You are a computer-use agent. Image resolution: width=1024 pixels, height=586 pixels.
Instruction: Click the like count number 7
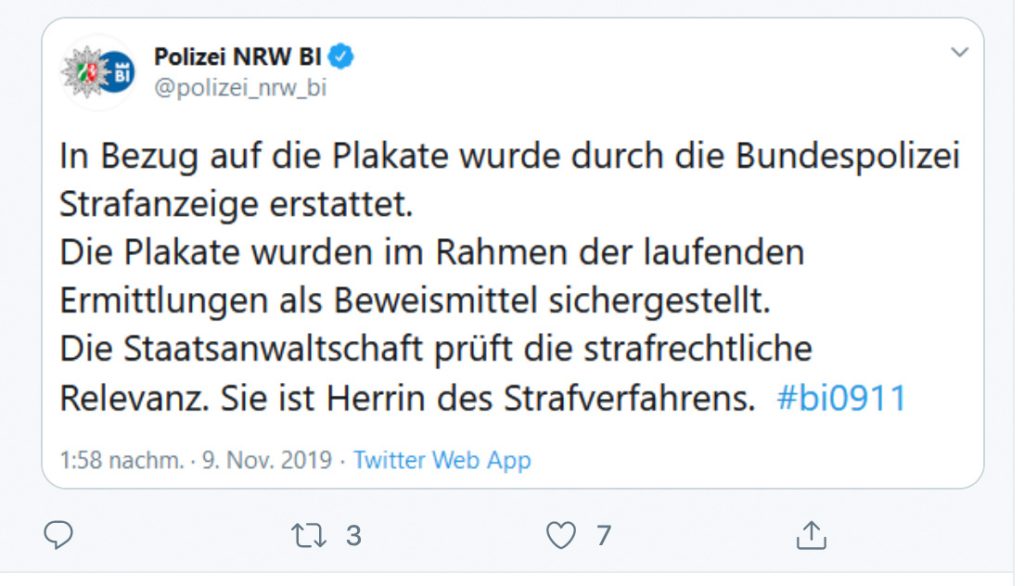[603, 536]
